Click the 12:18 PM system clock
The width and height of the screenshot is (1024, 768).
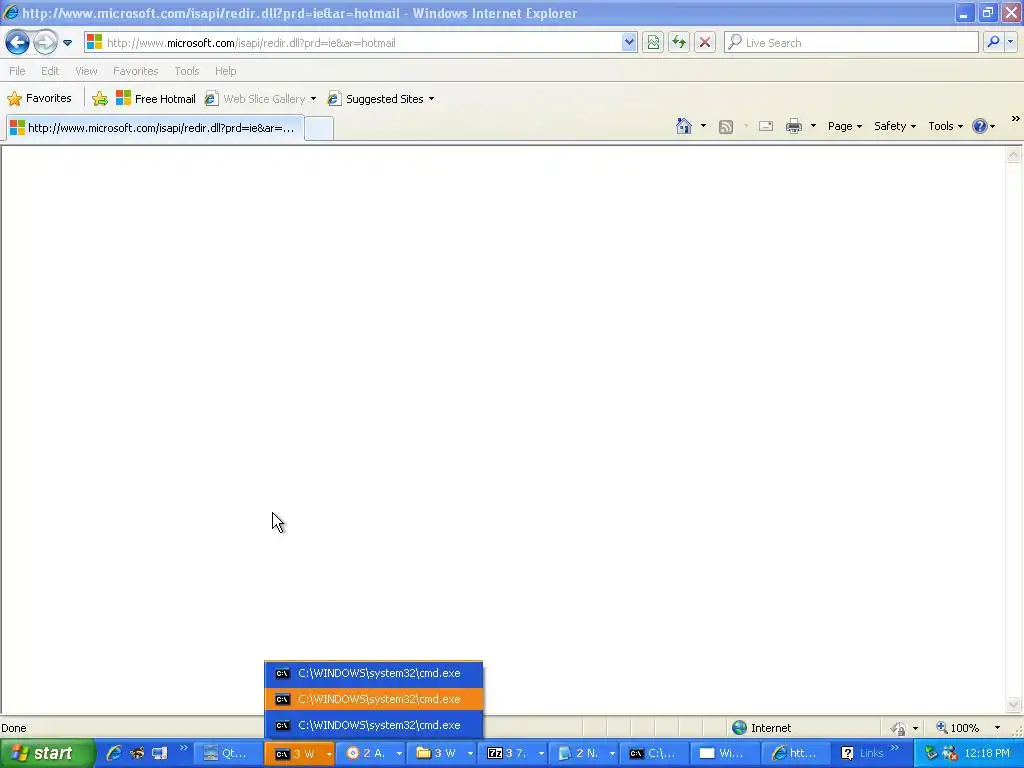(987, 753)
